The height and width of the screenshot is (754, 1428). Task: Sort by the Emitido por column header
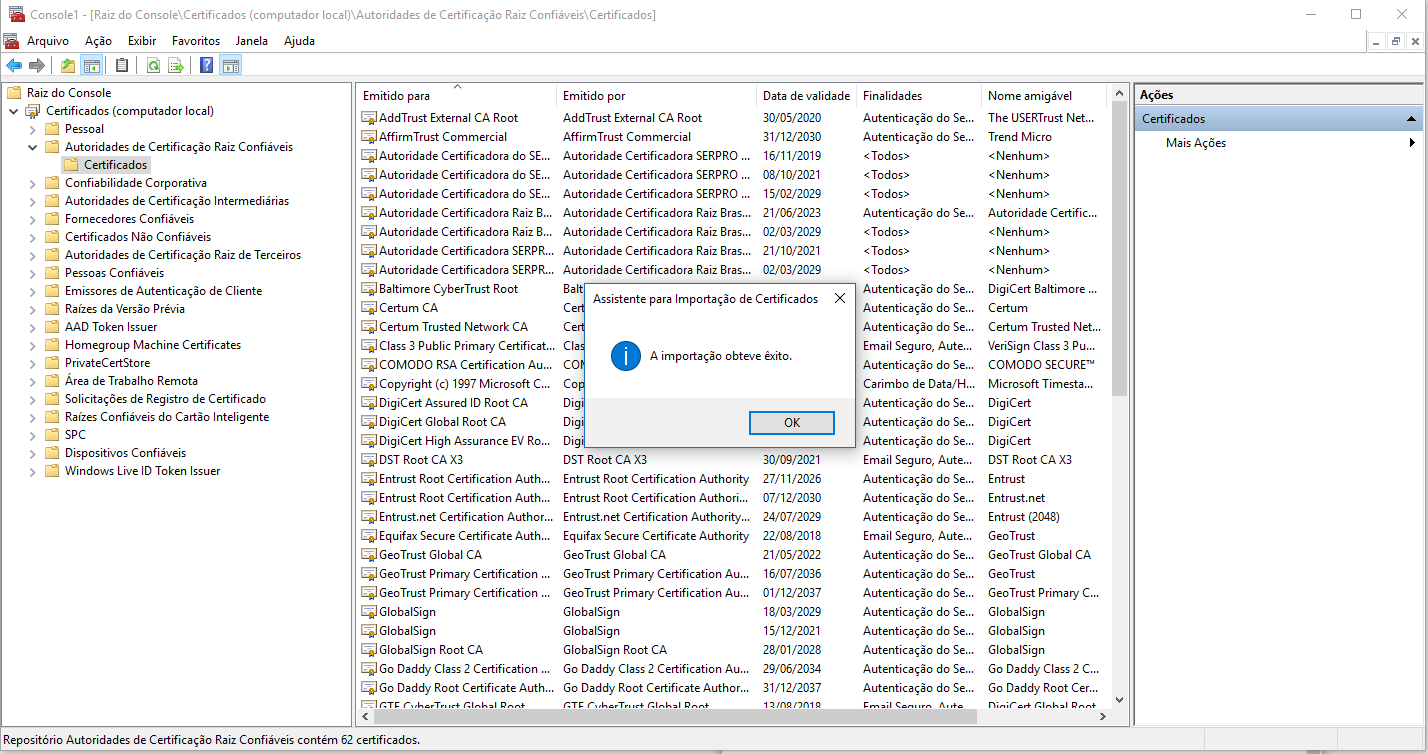(x=656, y=96)
